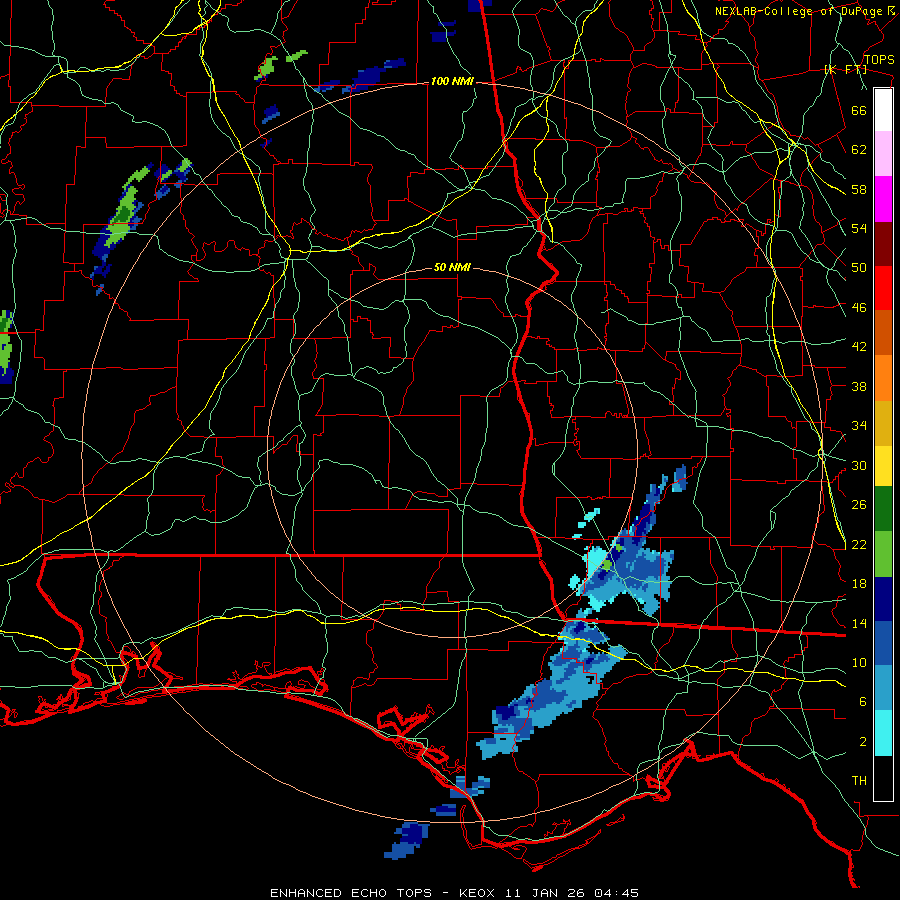Click the small green pixel inside the cyan echo
The width and height of the screenshot is (900, 900).
pyautogui.click(x=607, y=565)
